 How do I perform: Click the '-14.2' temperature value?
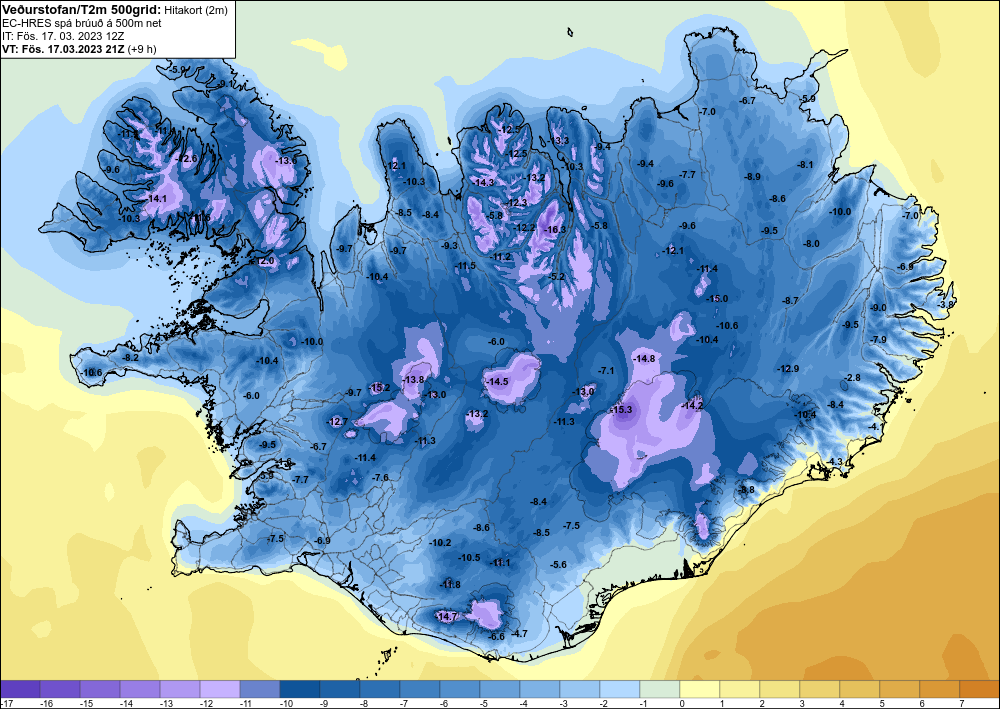(x=692, y=406)
